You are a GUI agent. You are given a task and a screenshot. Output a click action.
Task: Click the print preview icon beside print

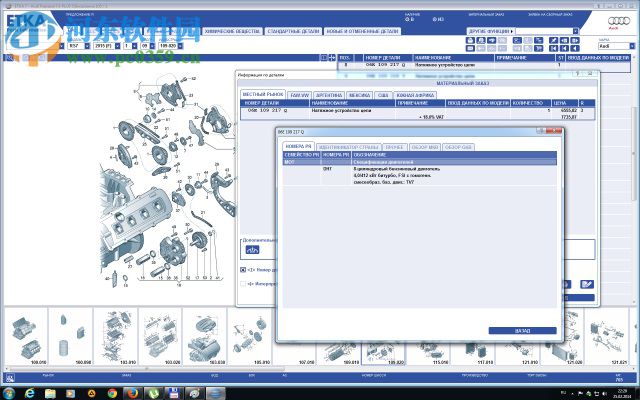[x=481, y=40]
